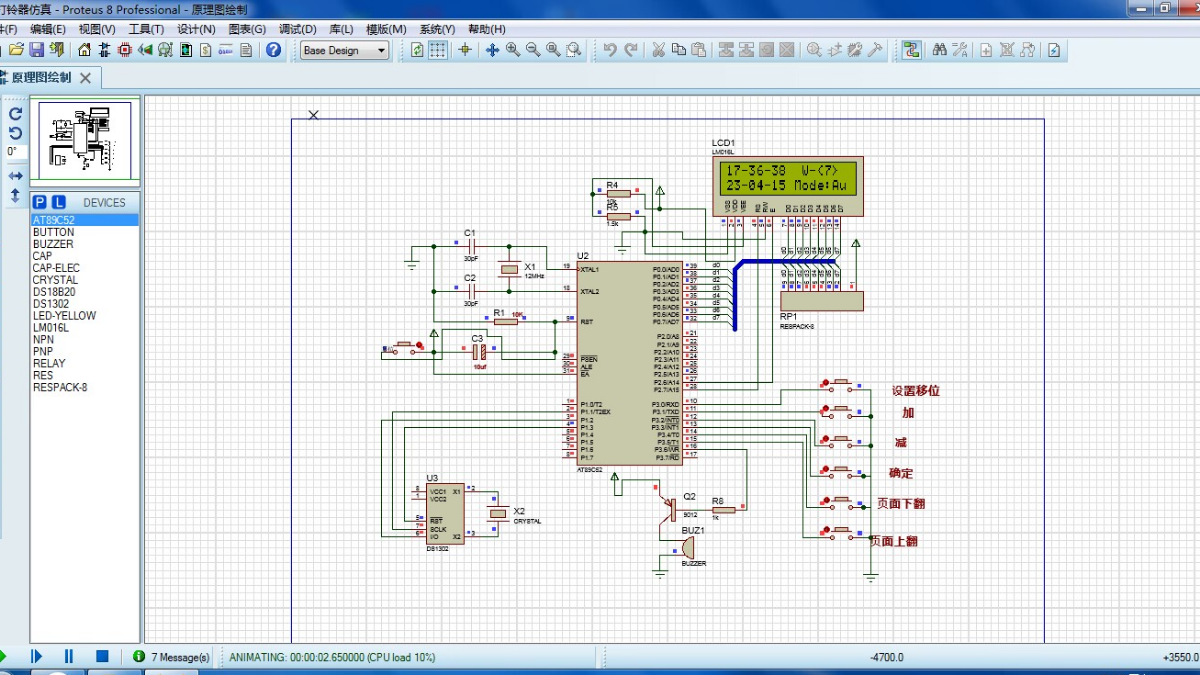
Task: Open the 视图(V) menu
Action: tap(97, 29)
